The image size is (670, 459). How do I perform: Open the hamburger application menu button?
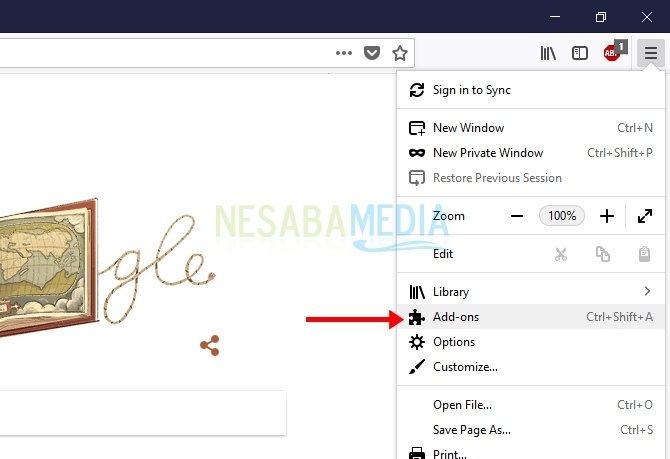(651, 53)
